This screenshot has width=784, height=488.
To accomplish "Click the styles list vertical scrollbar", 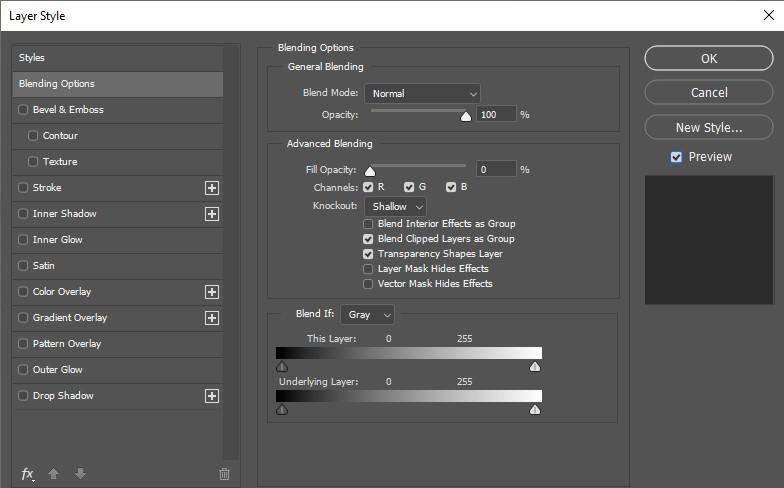I will [x=230, y=252].
